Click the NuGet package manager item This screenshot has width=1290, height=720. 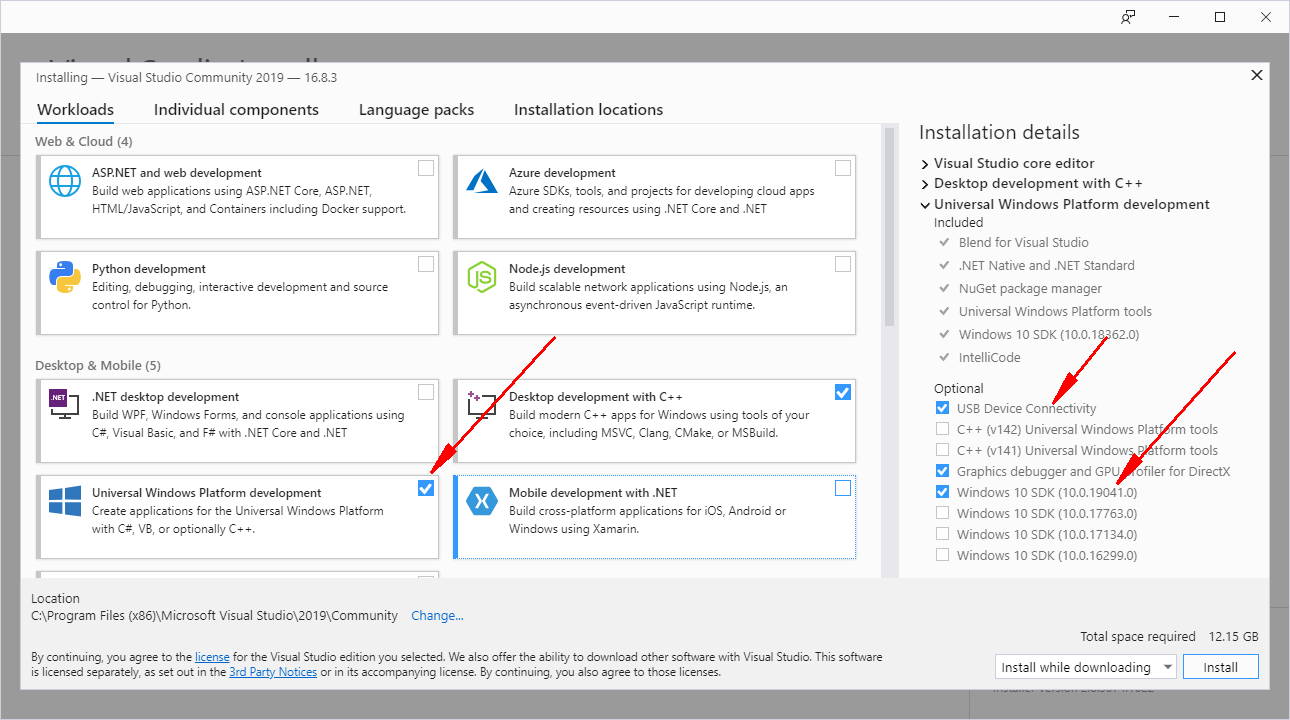pyautogui.click(x=1032, y=288)
